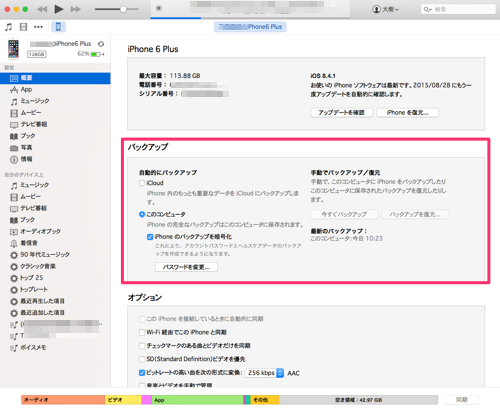Open the 256 kbps bitrate dropdown

264,373
